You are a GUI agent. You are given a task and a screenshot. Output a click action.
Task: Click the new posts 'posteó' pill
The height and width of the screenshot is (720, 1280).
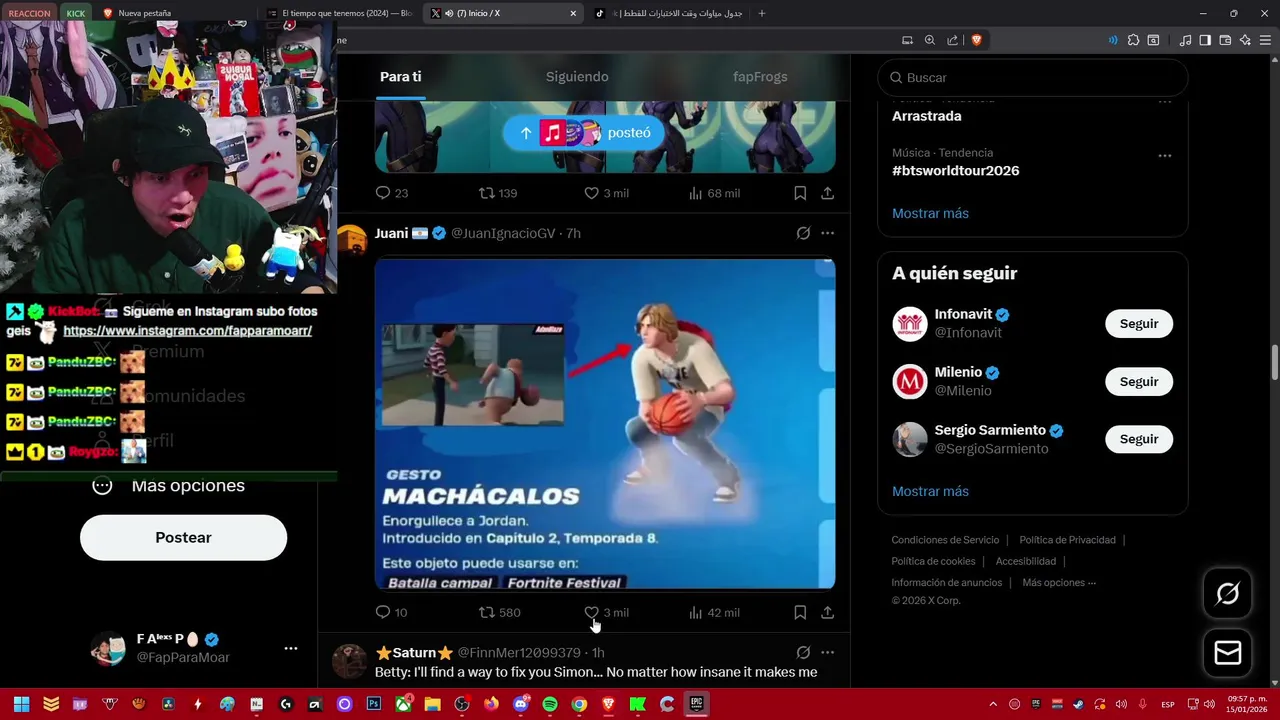(x=583, y=133)
